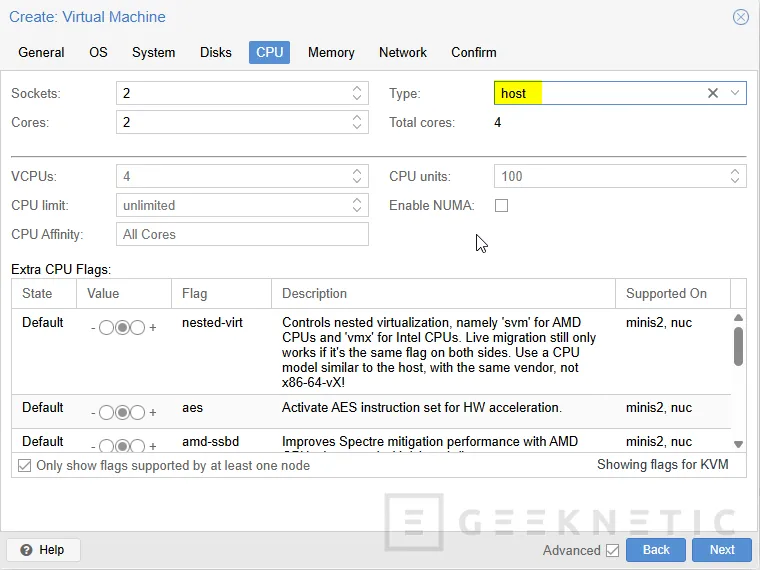The width and height of the screenshot is (760, 570).
Task: Increase Cores with the up arrow
Action: (x=357, y=117)
